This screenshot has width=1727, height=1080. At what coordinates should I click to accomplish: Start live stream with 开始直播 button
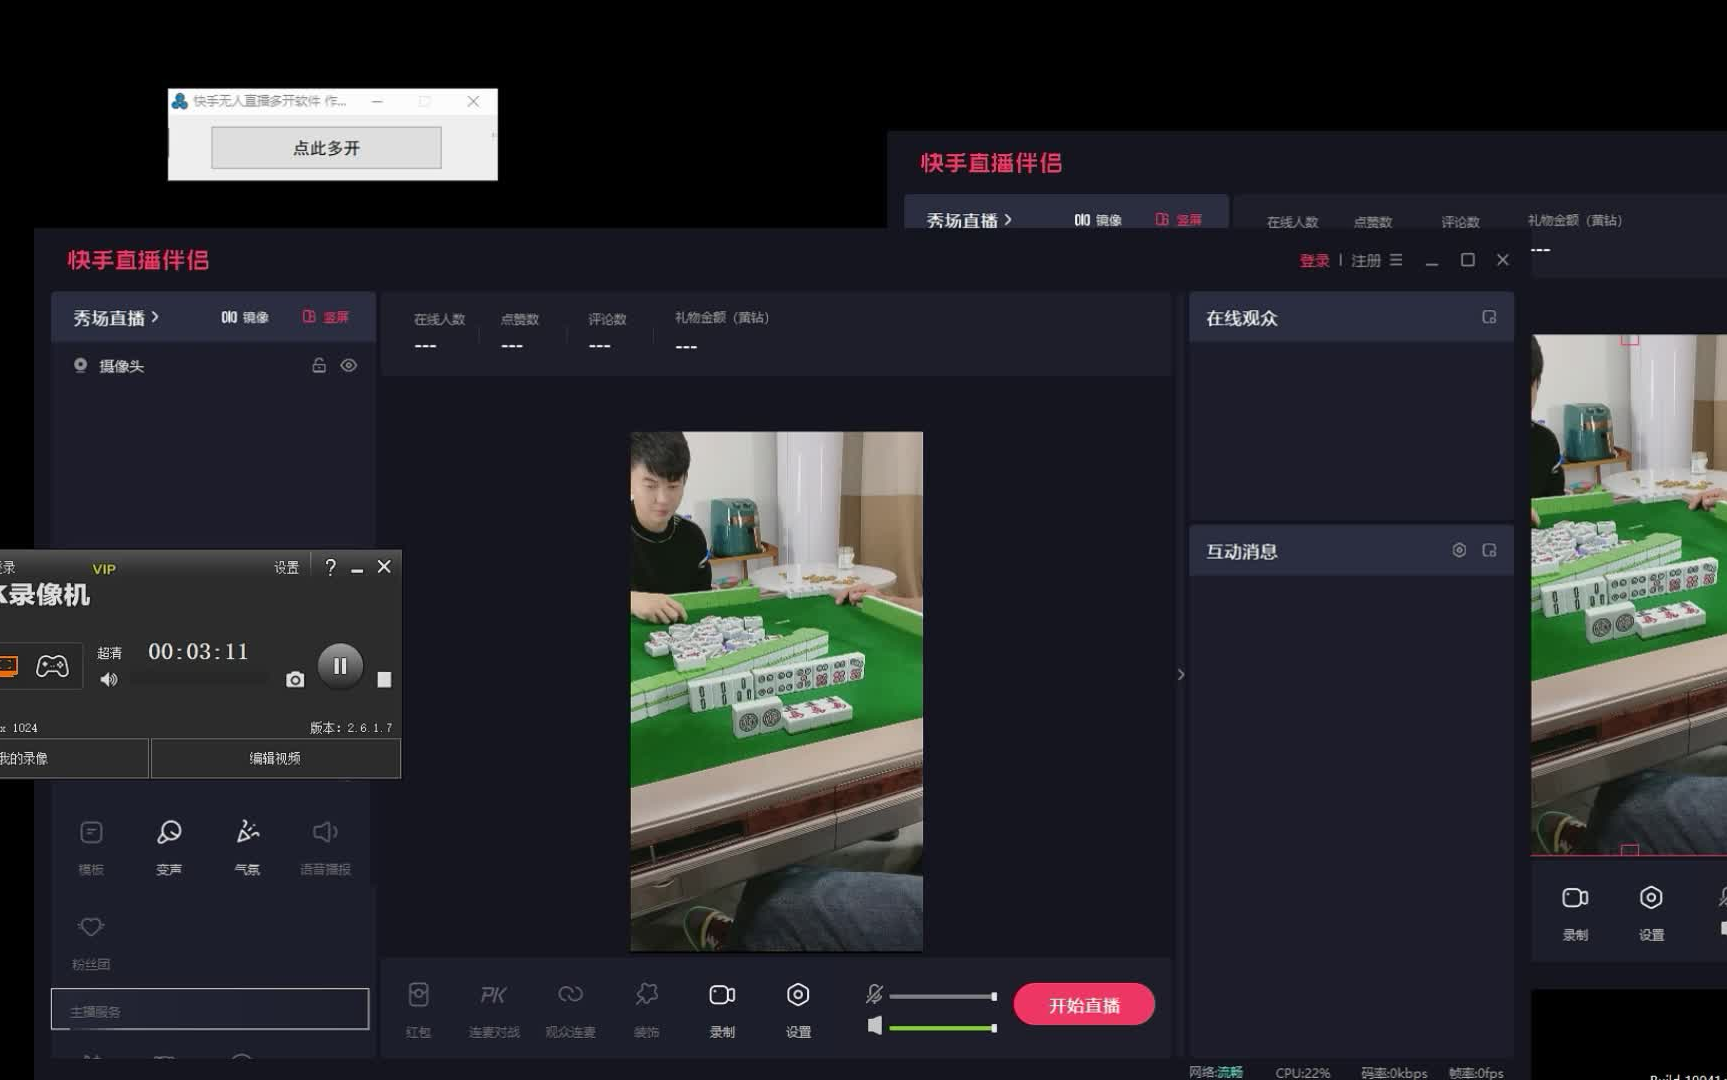(x=1084, y=1005)
